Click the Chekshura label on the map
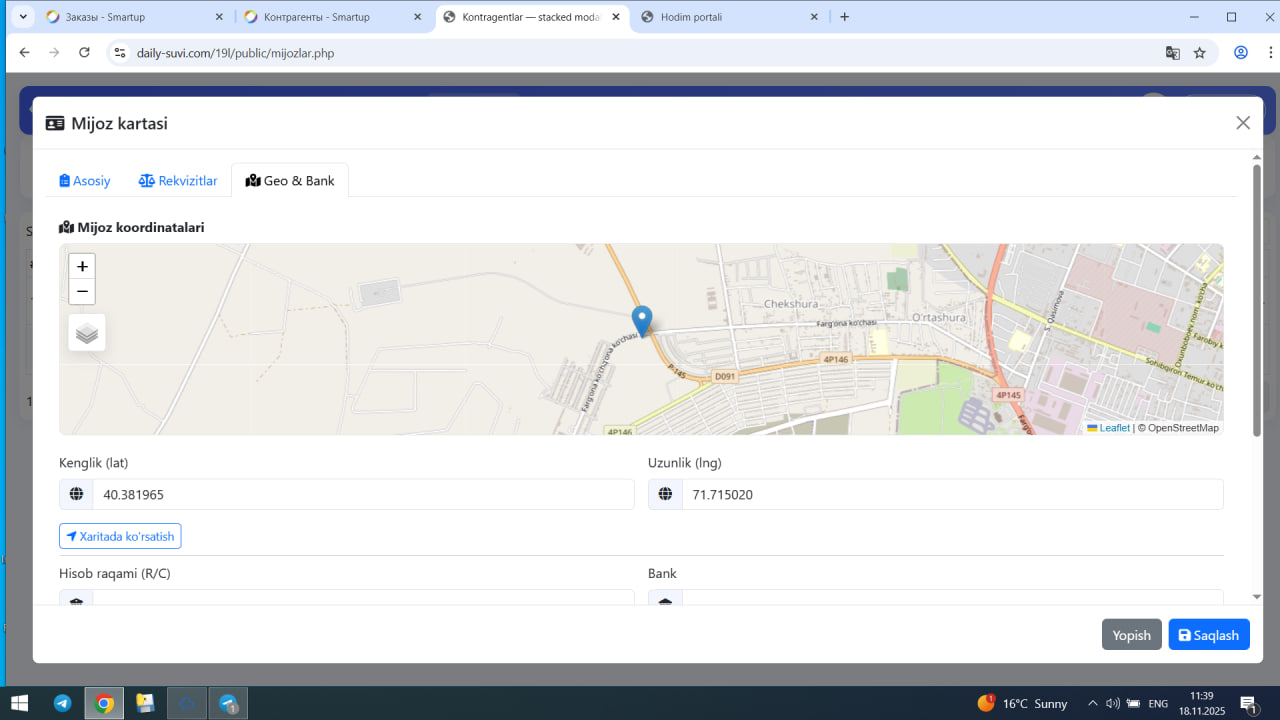Viewport: 1280px width, 720px height. click(790, 304)
